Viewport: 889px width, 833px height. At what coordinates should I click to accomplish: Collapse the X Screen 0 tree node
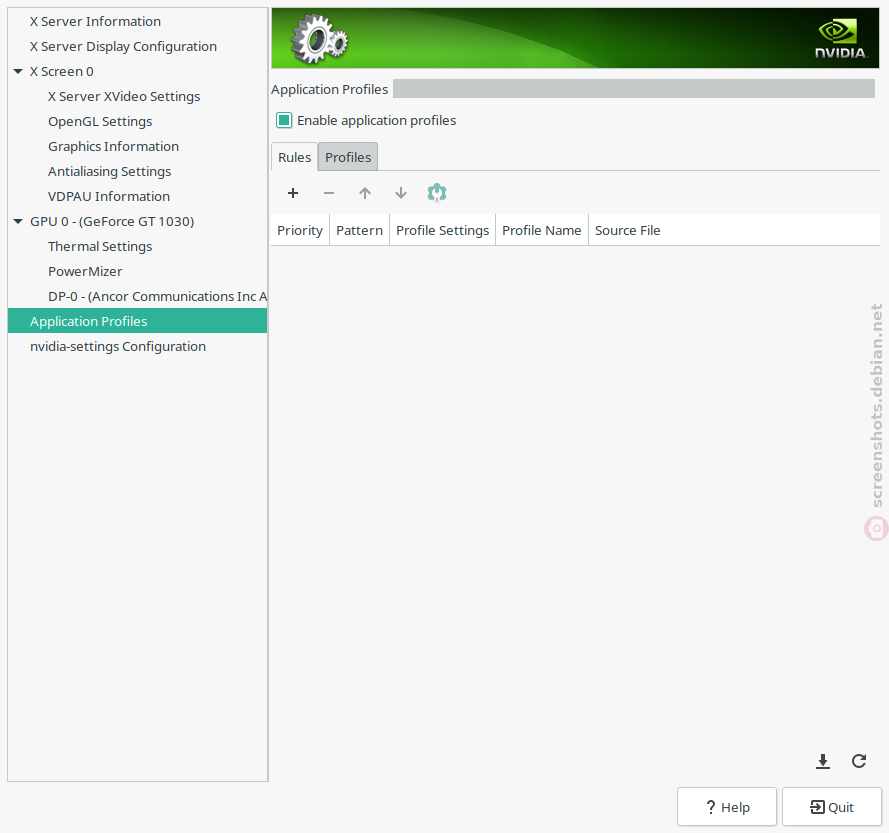pos(18,71)
